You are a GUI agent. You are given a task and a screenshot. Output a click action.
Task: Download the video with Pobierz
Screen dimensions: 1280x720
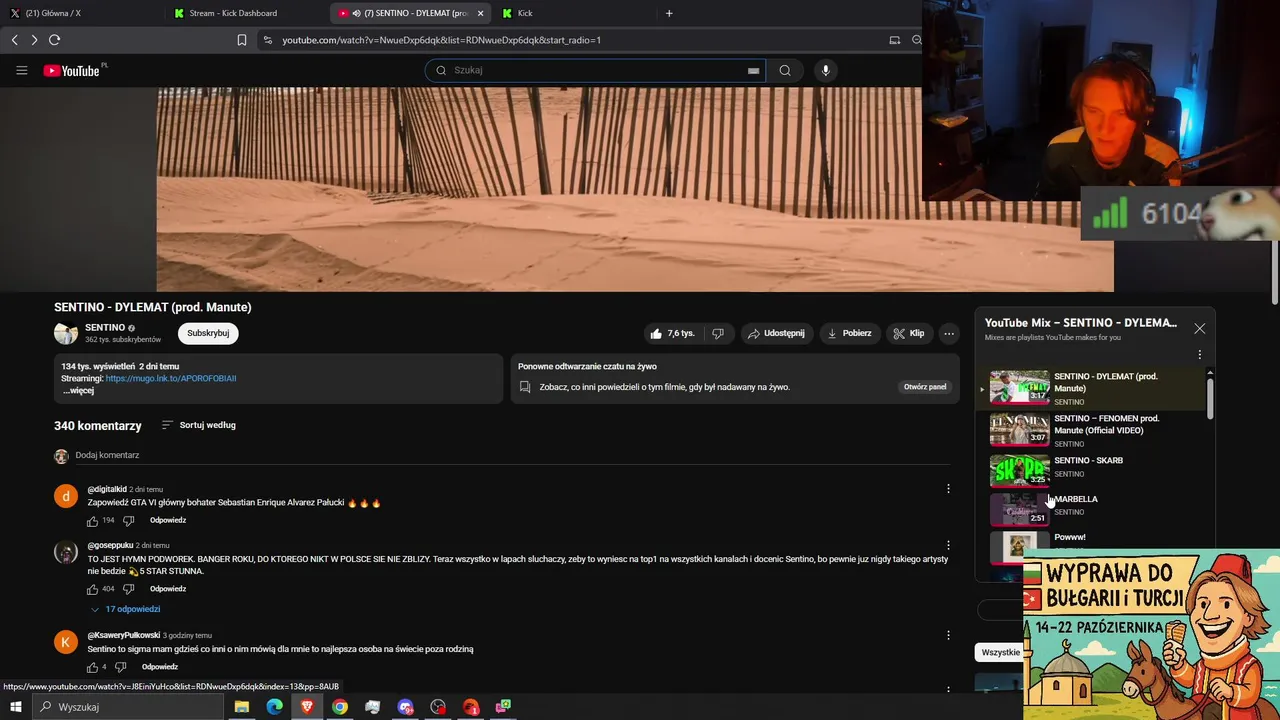tap(849, 333)
